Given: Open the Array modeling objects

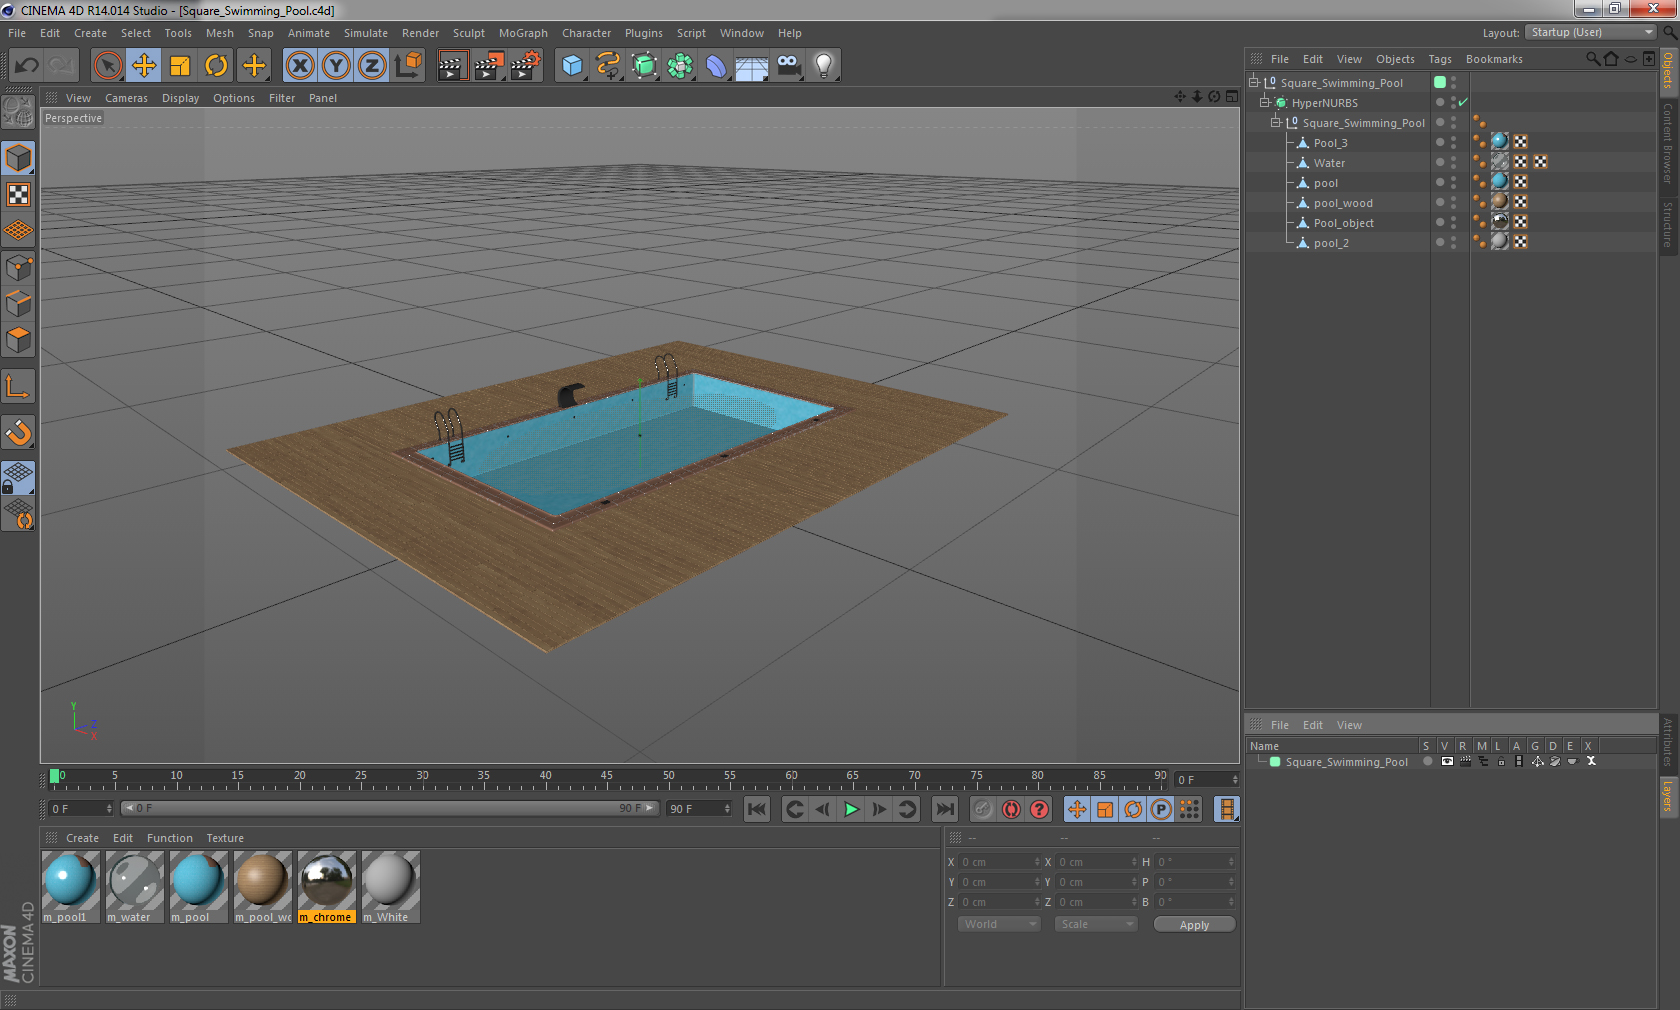Looking at the screenshot, I should 681,66.
